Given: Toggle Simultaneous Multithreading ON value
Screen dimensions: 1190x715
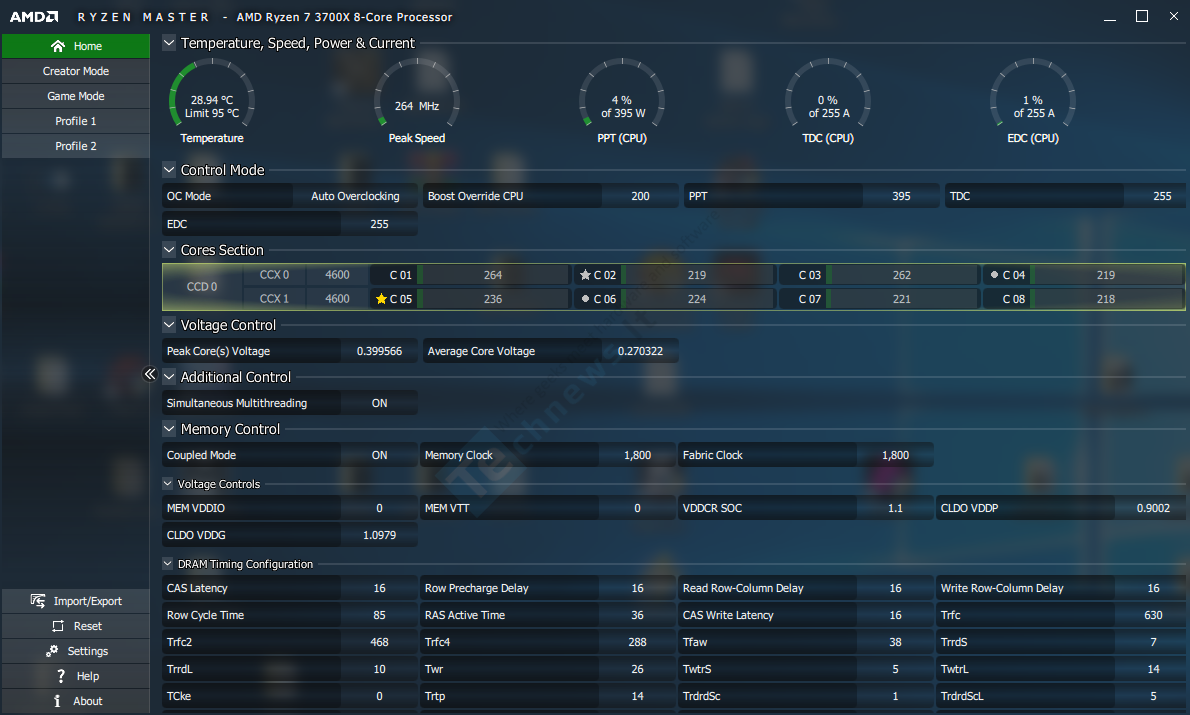Looking at the screenshot, I should coord(379,403).
